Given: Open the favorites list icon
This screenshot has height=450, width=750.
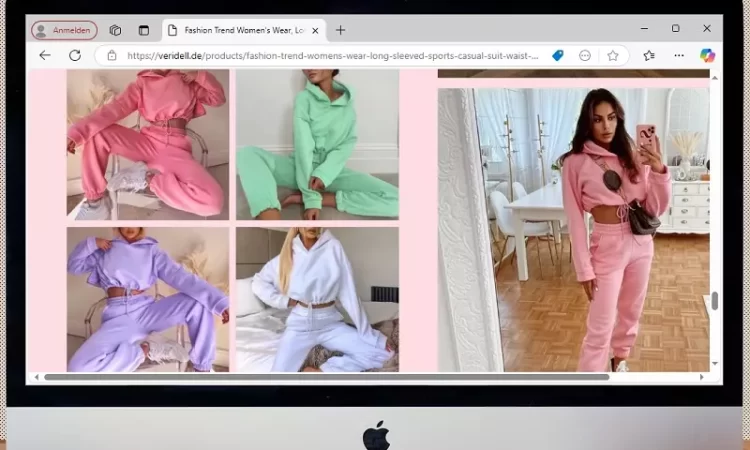Looking at the screenshot, I should tap(649, 55).
